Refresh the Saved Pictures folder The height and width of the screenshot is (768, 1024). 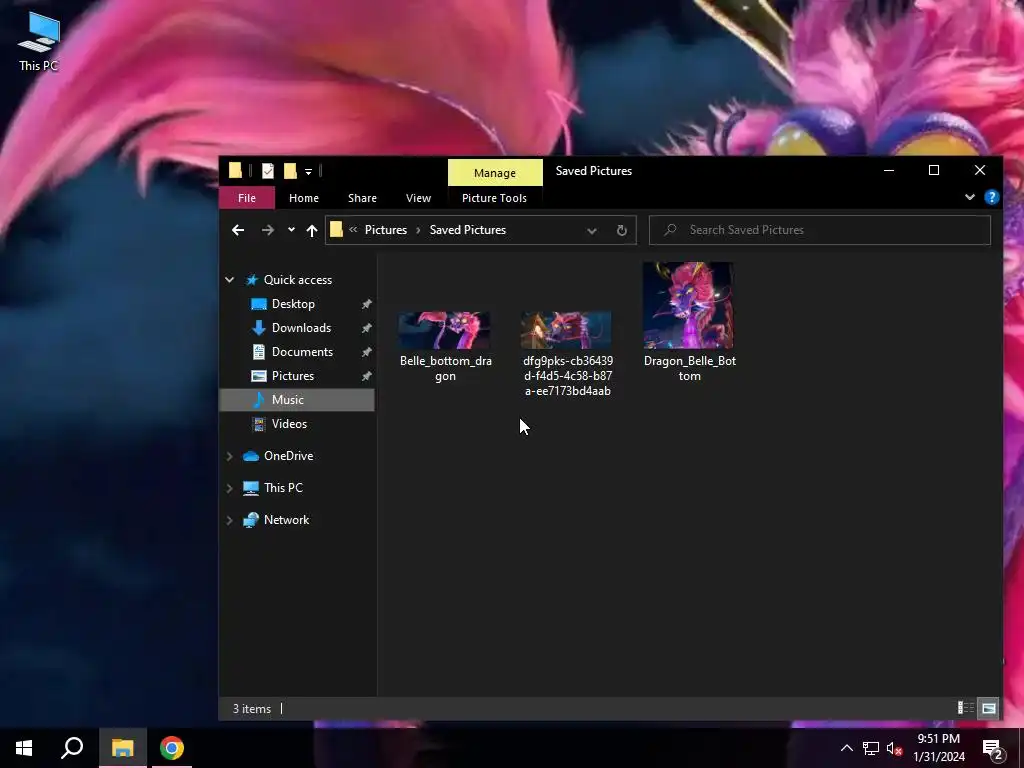click(x=622, y=230)
